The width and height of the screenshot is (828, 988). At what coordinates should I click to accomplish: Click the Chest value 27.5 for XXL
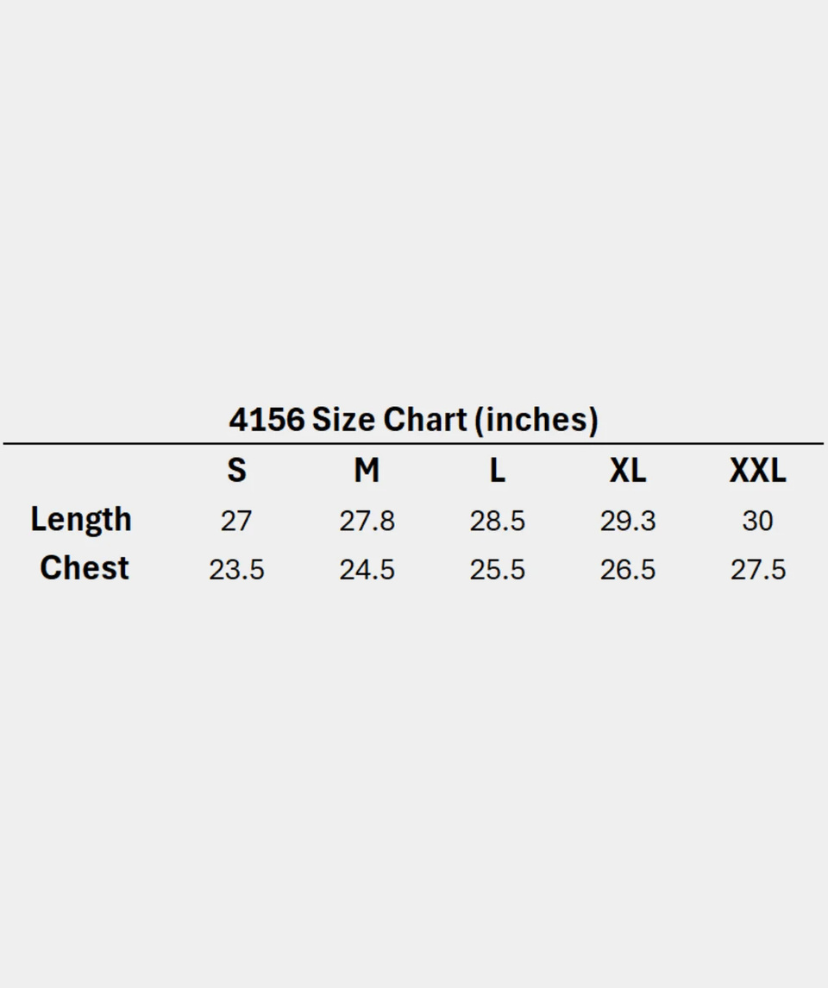click(757, 570)
